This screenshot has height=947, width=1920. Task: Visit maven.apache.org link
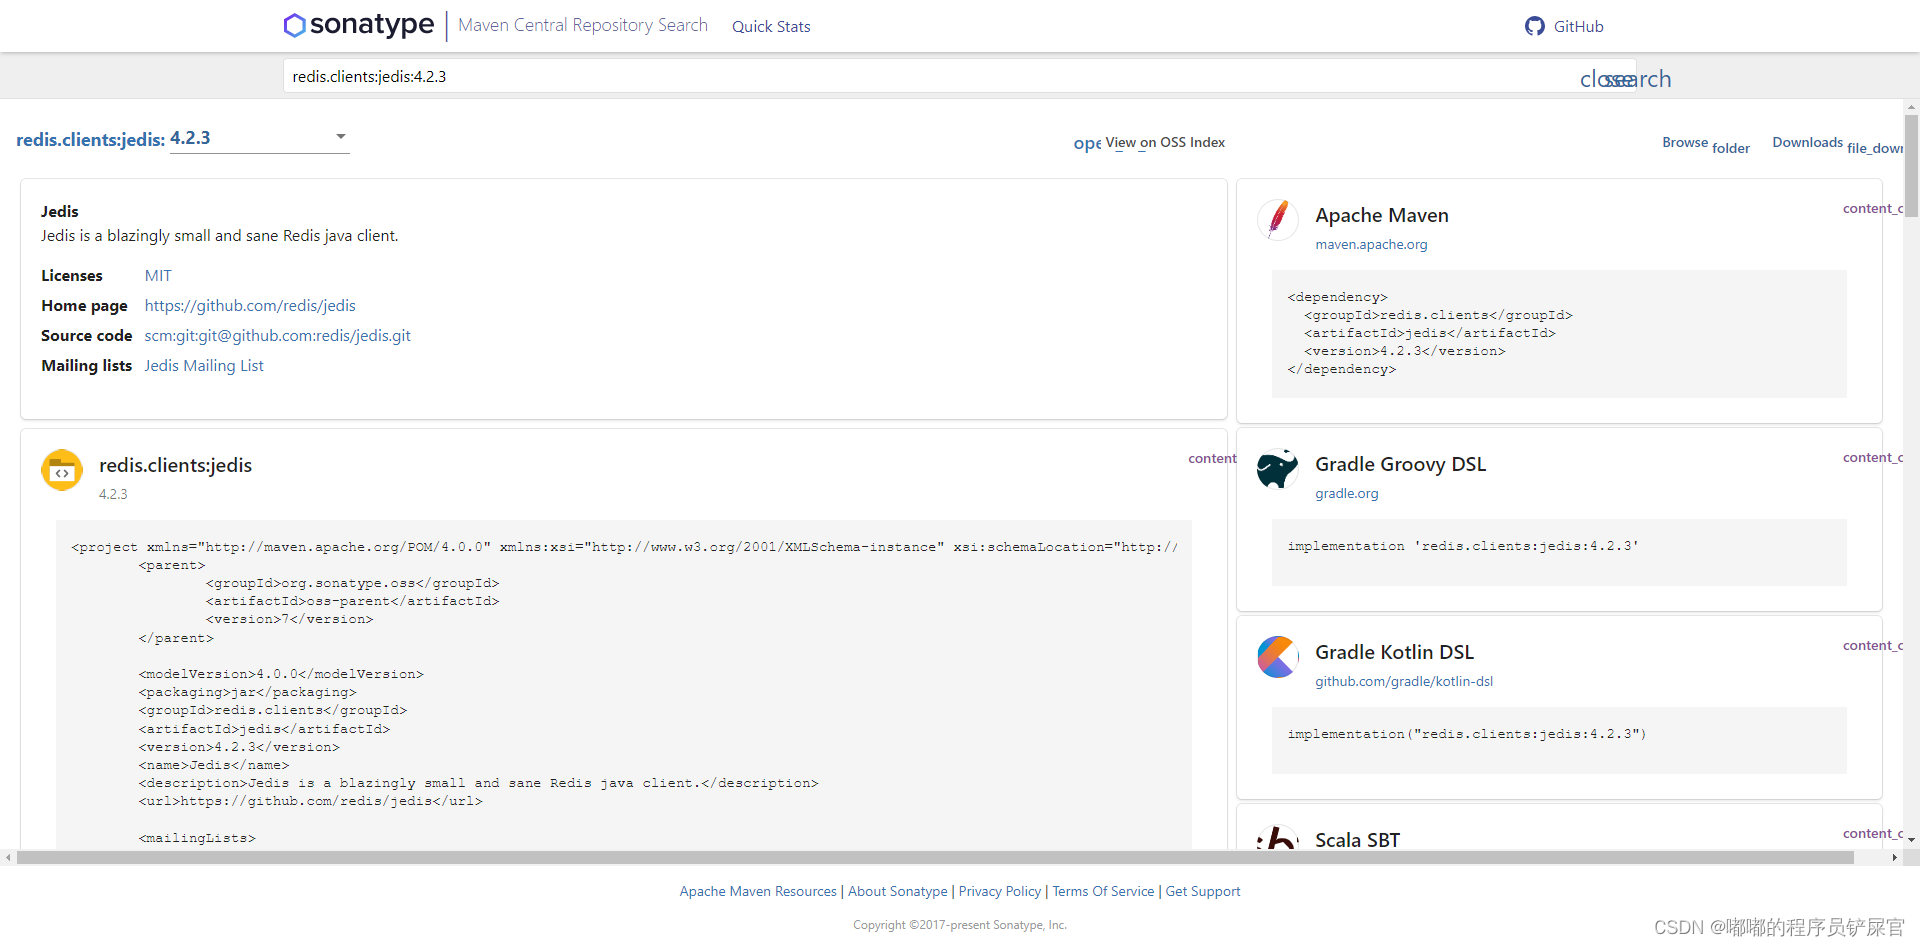[1371, 244]
